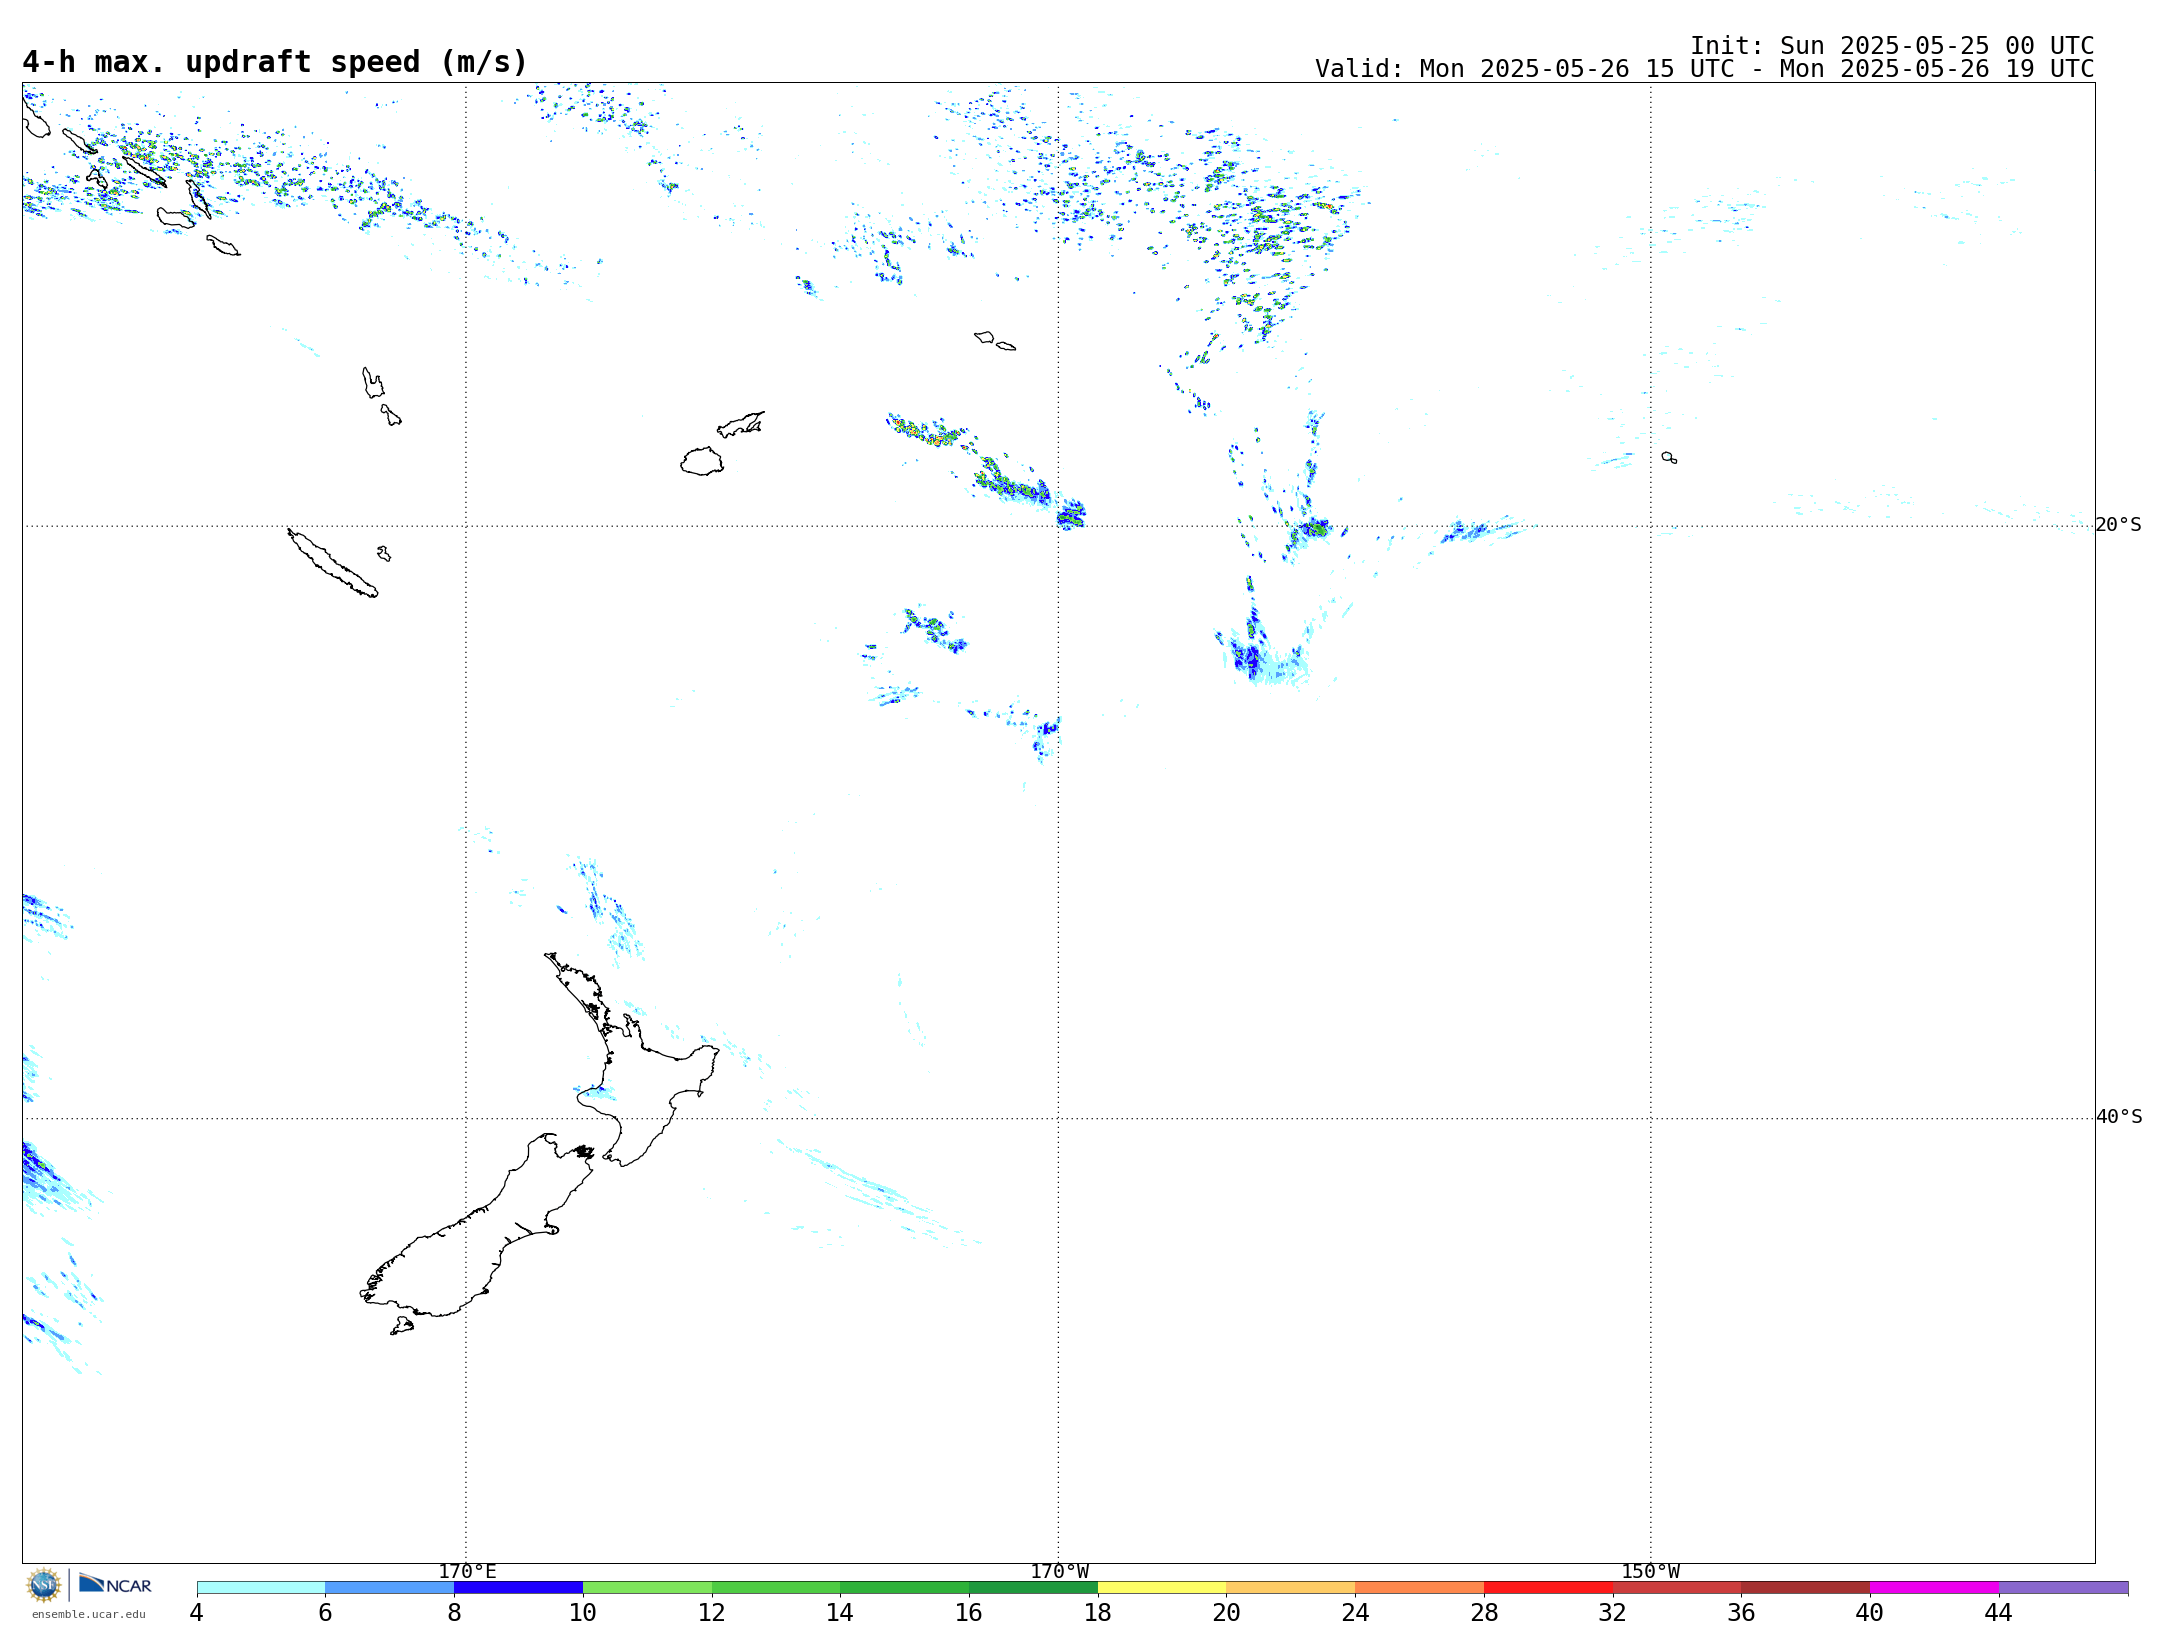Click the New Caledonia island outline
Screen dimensions: 2160x1626
(333, 564)
